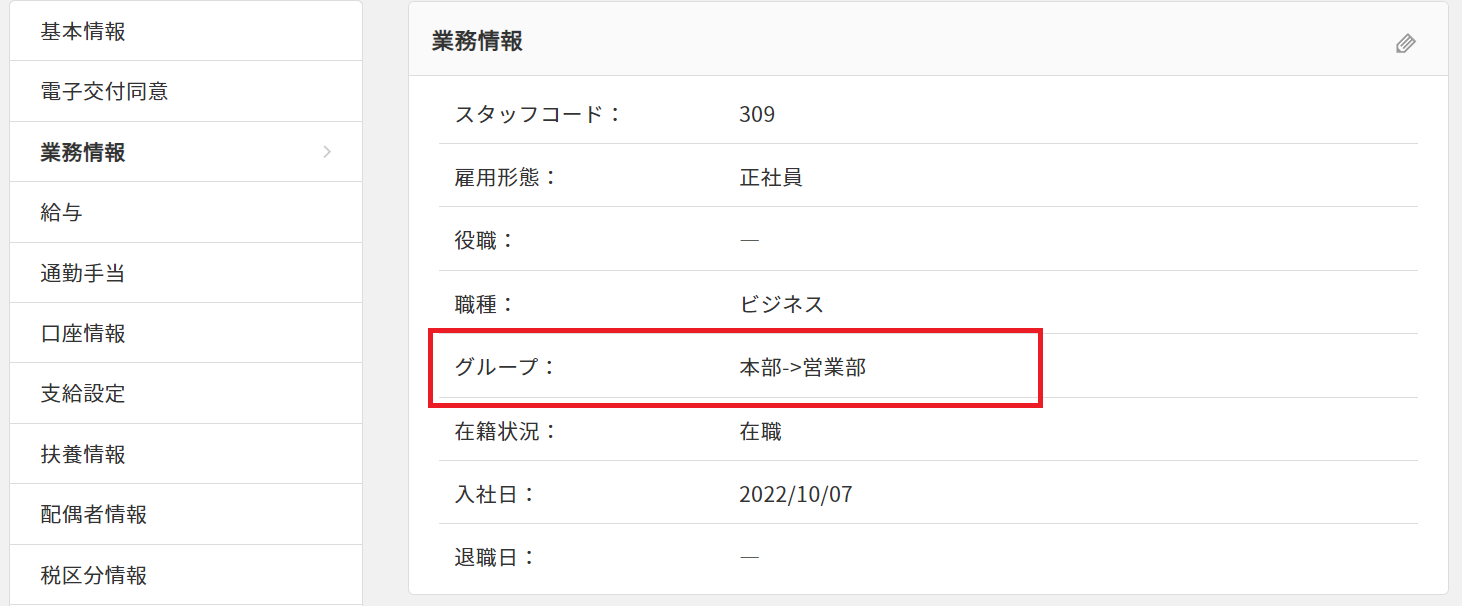Select the 口座情報 sidebar item
The image size is (1462, 606).
click(83, 333)
